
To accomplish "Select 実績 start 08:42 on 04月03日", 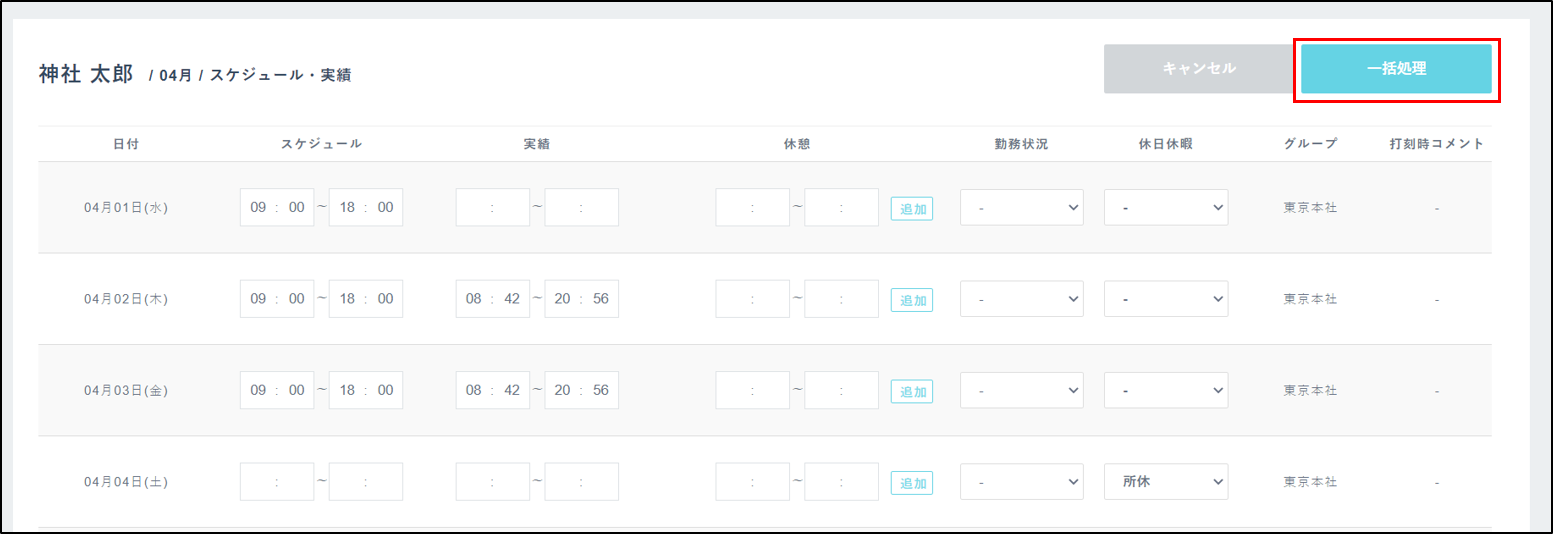I will point(493,390).
